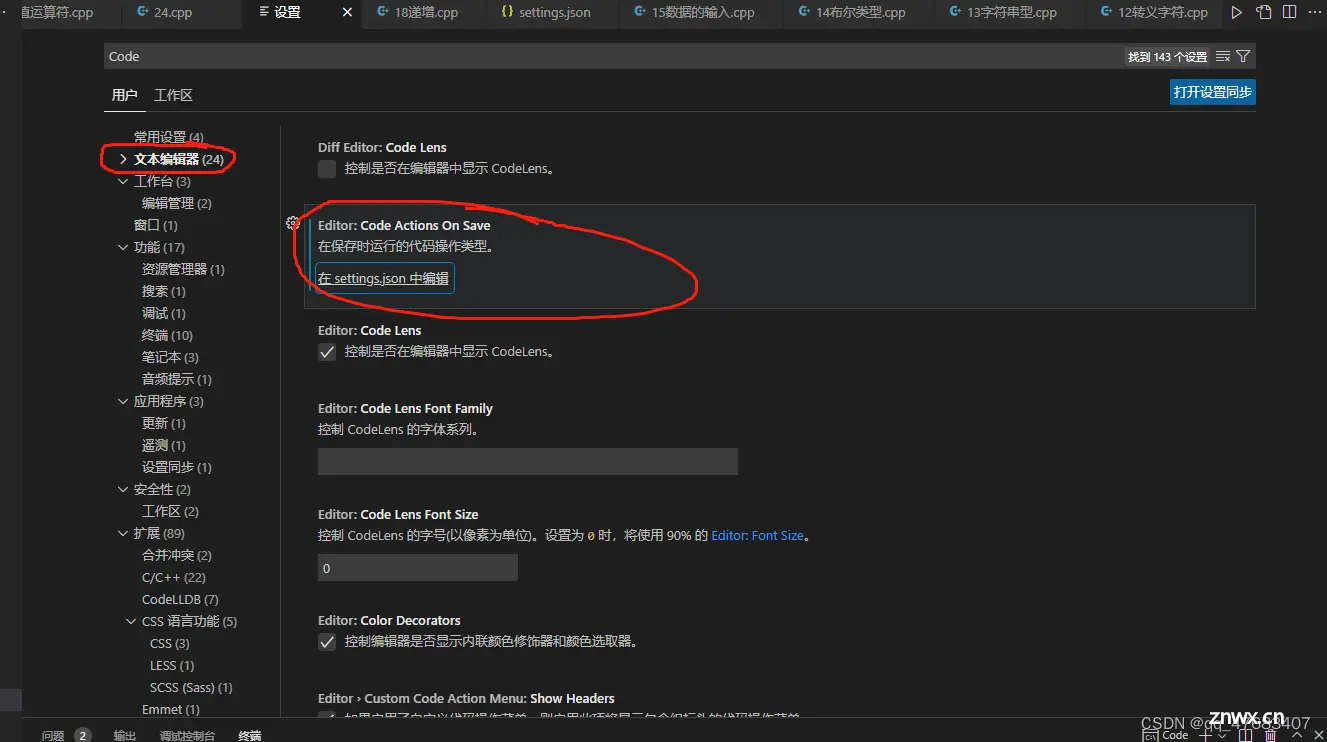Select 窗口 (1) in the tree

tap(155, 225)
